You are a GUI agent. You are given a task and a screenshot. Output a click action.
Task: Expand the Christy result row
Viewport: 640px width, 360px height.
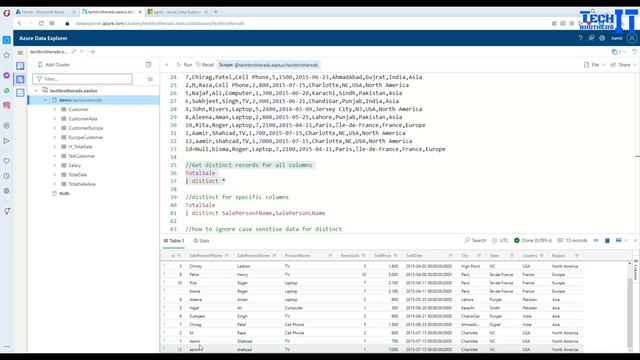(x=164, y=266)
